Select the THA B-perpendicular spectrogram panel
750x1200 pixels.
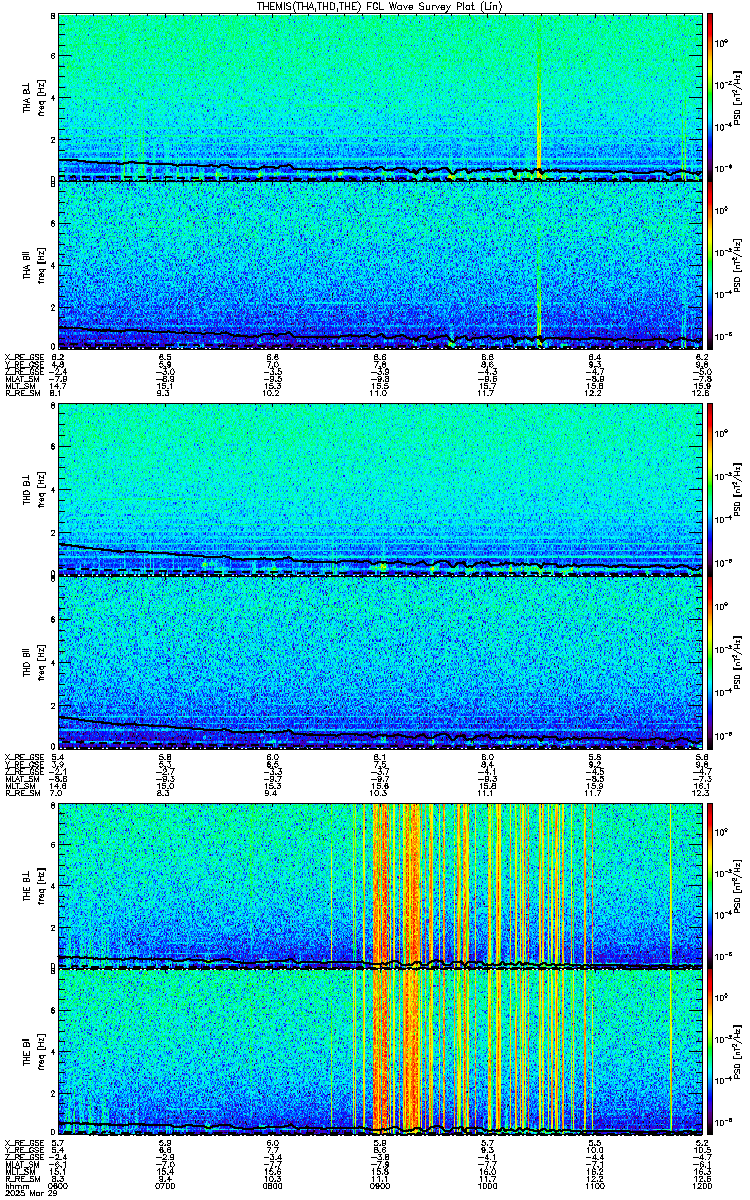tap(380, 97)
